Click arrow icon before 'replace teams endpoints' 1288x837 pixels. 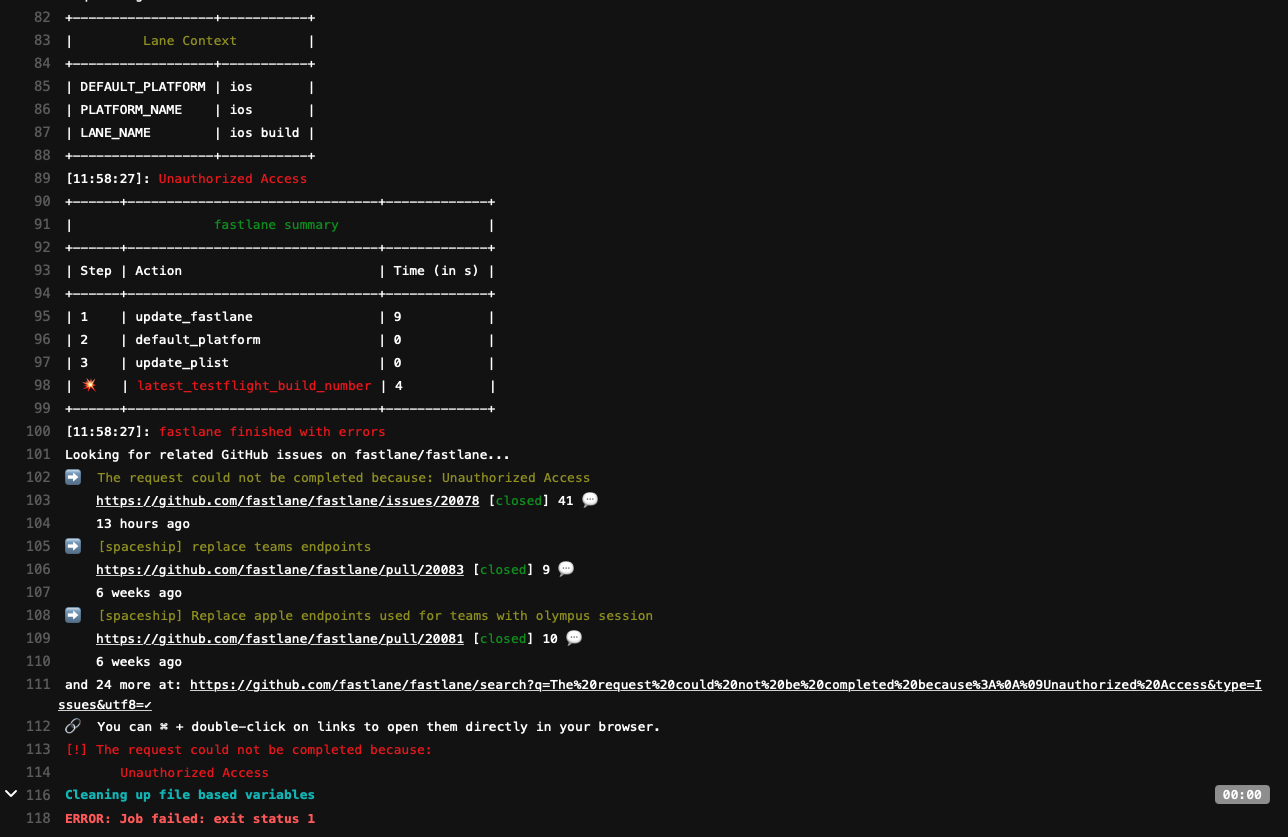click(73, 546)
